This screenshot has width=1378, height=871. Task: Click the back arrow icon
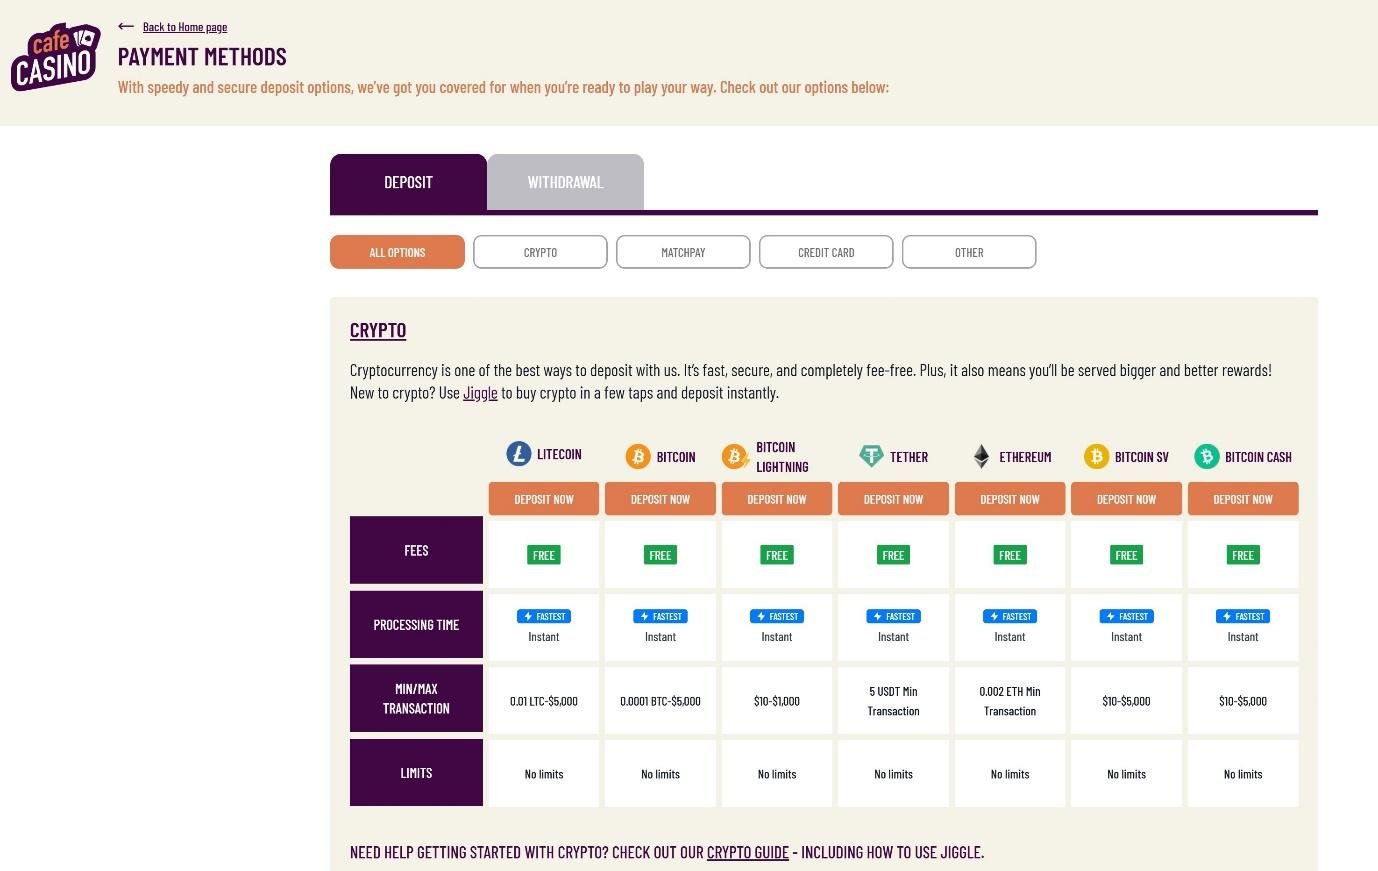pos(126,26)
